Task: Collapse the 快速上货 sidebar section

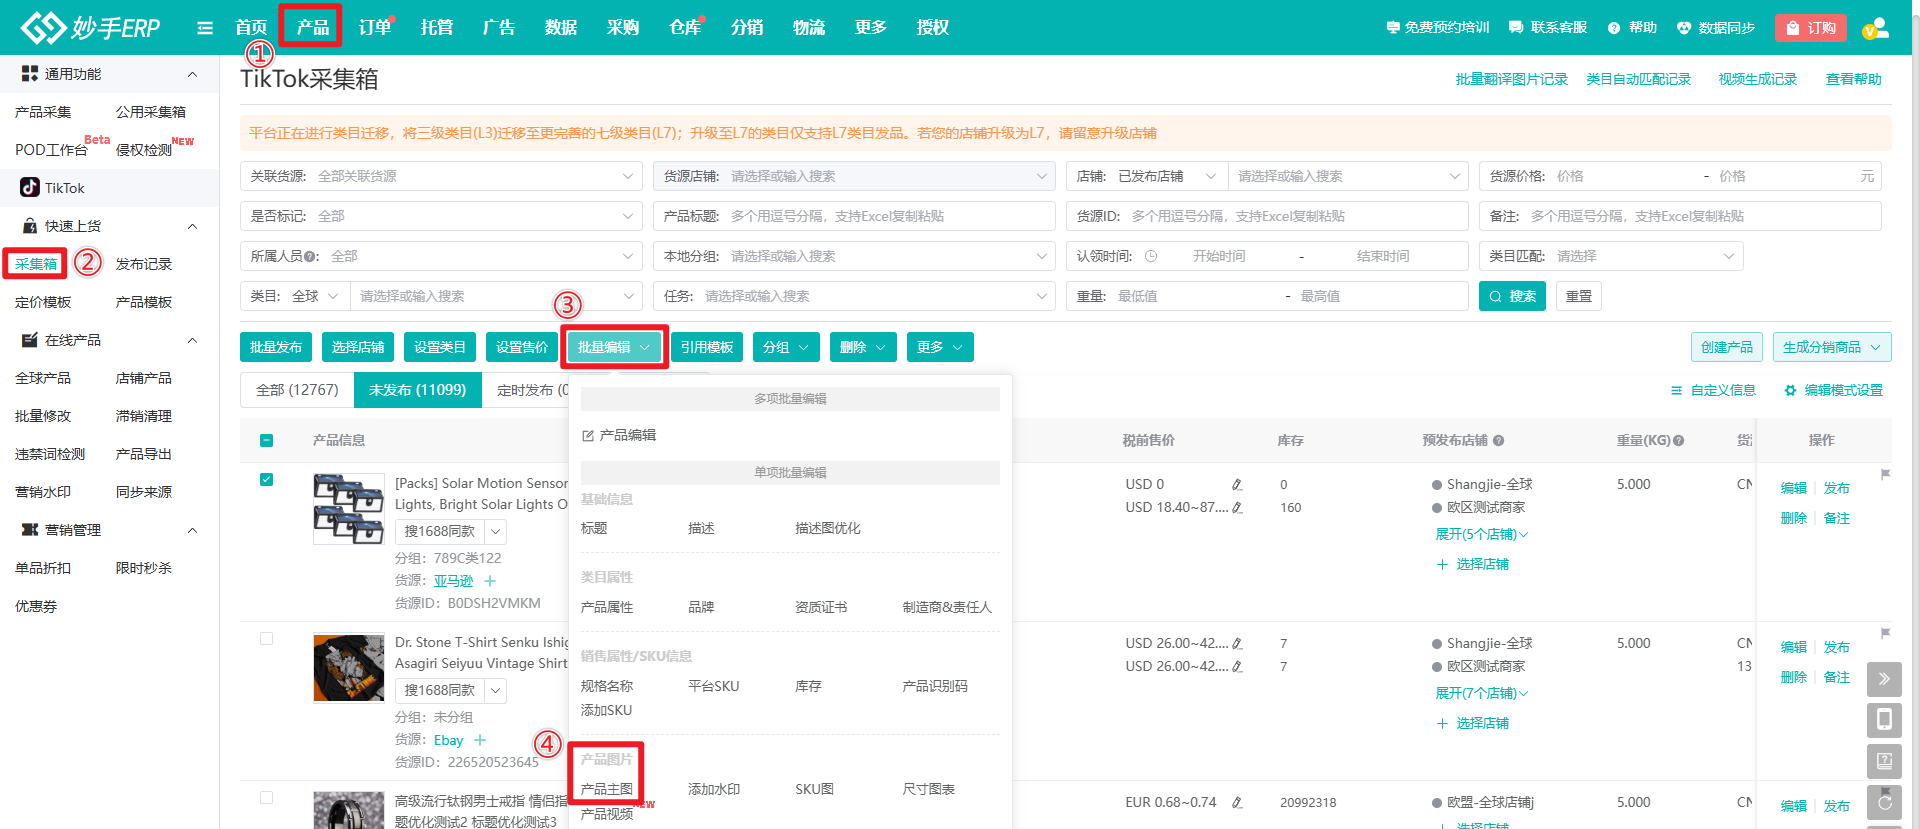Action: pos(193,226)
